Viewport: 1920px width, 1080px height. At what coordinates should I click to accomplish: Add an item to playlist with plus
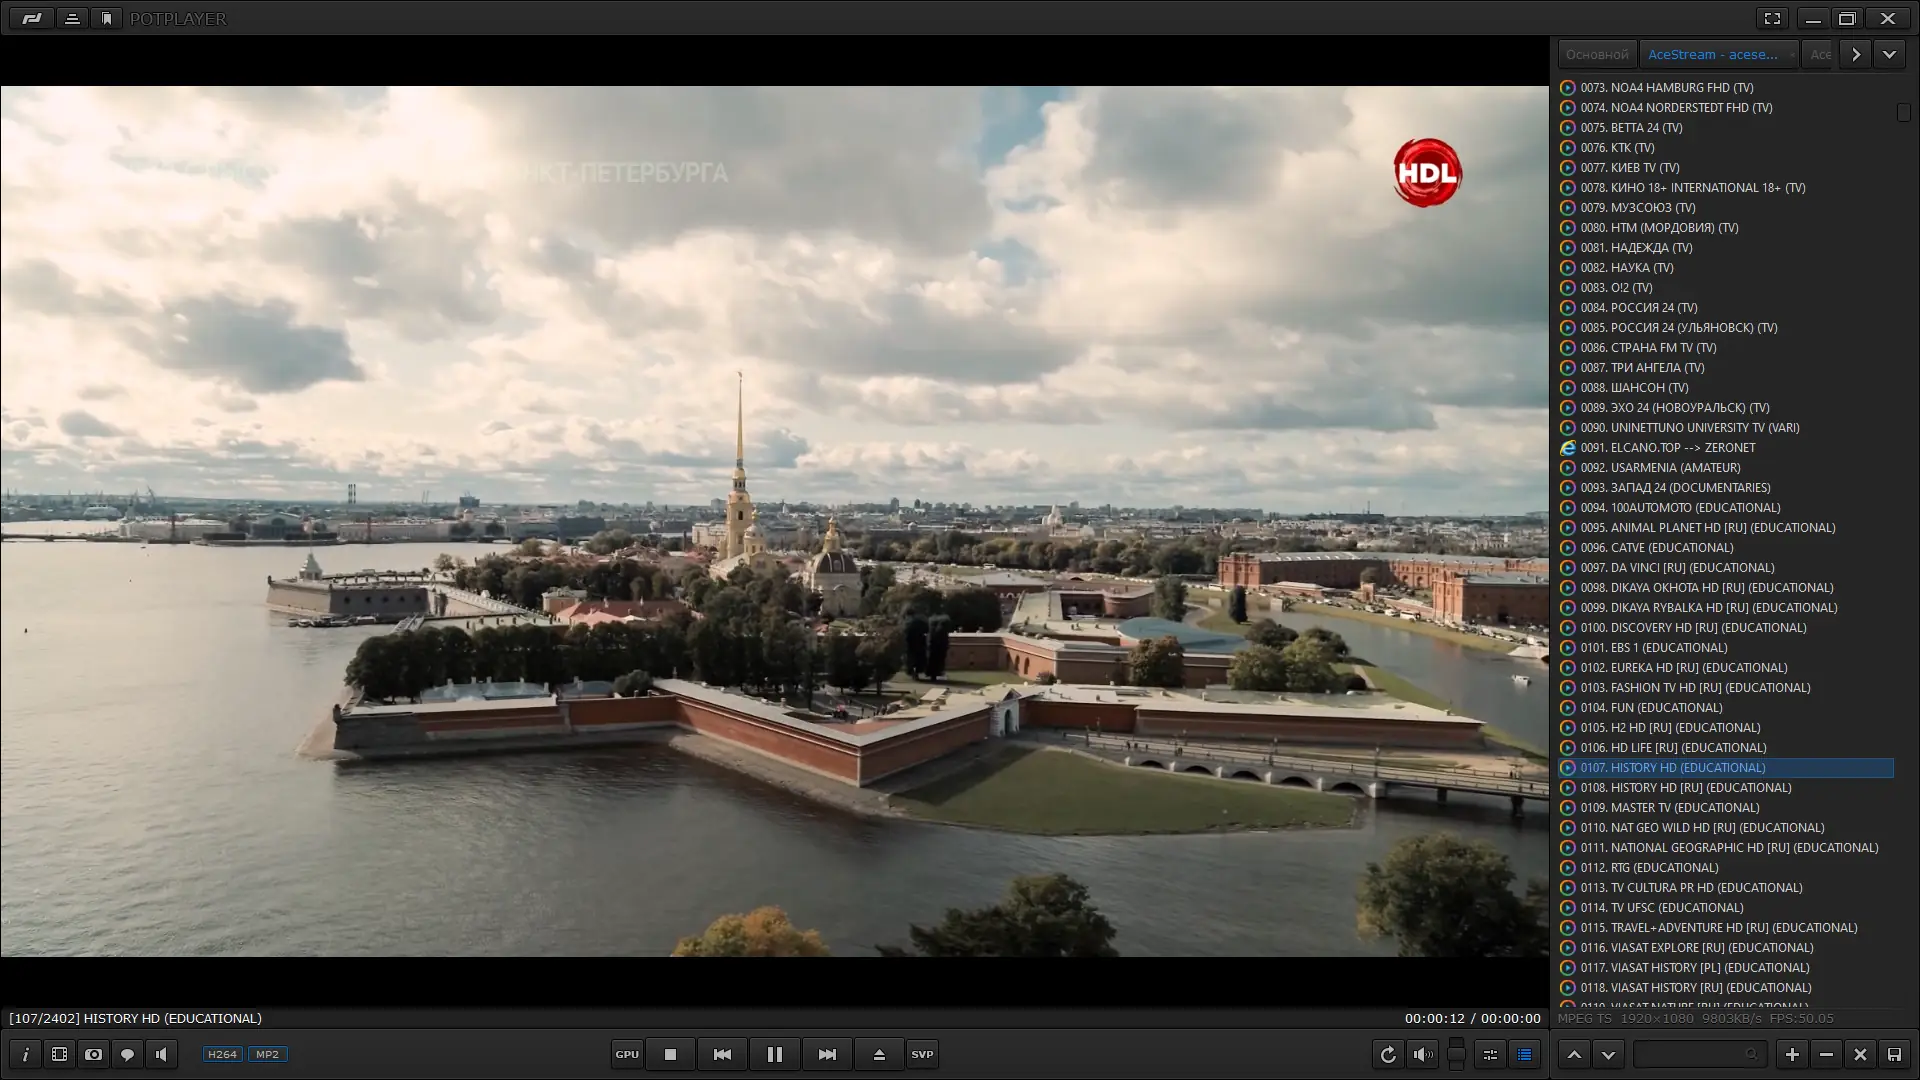1792,1054
